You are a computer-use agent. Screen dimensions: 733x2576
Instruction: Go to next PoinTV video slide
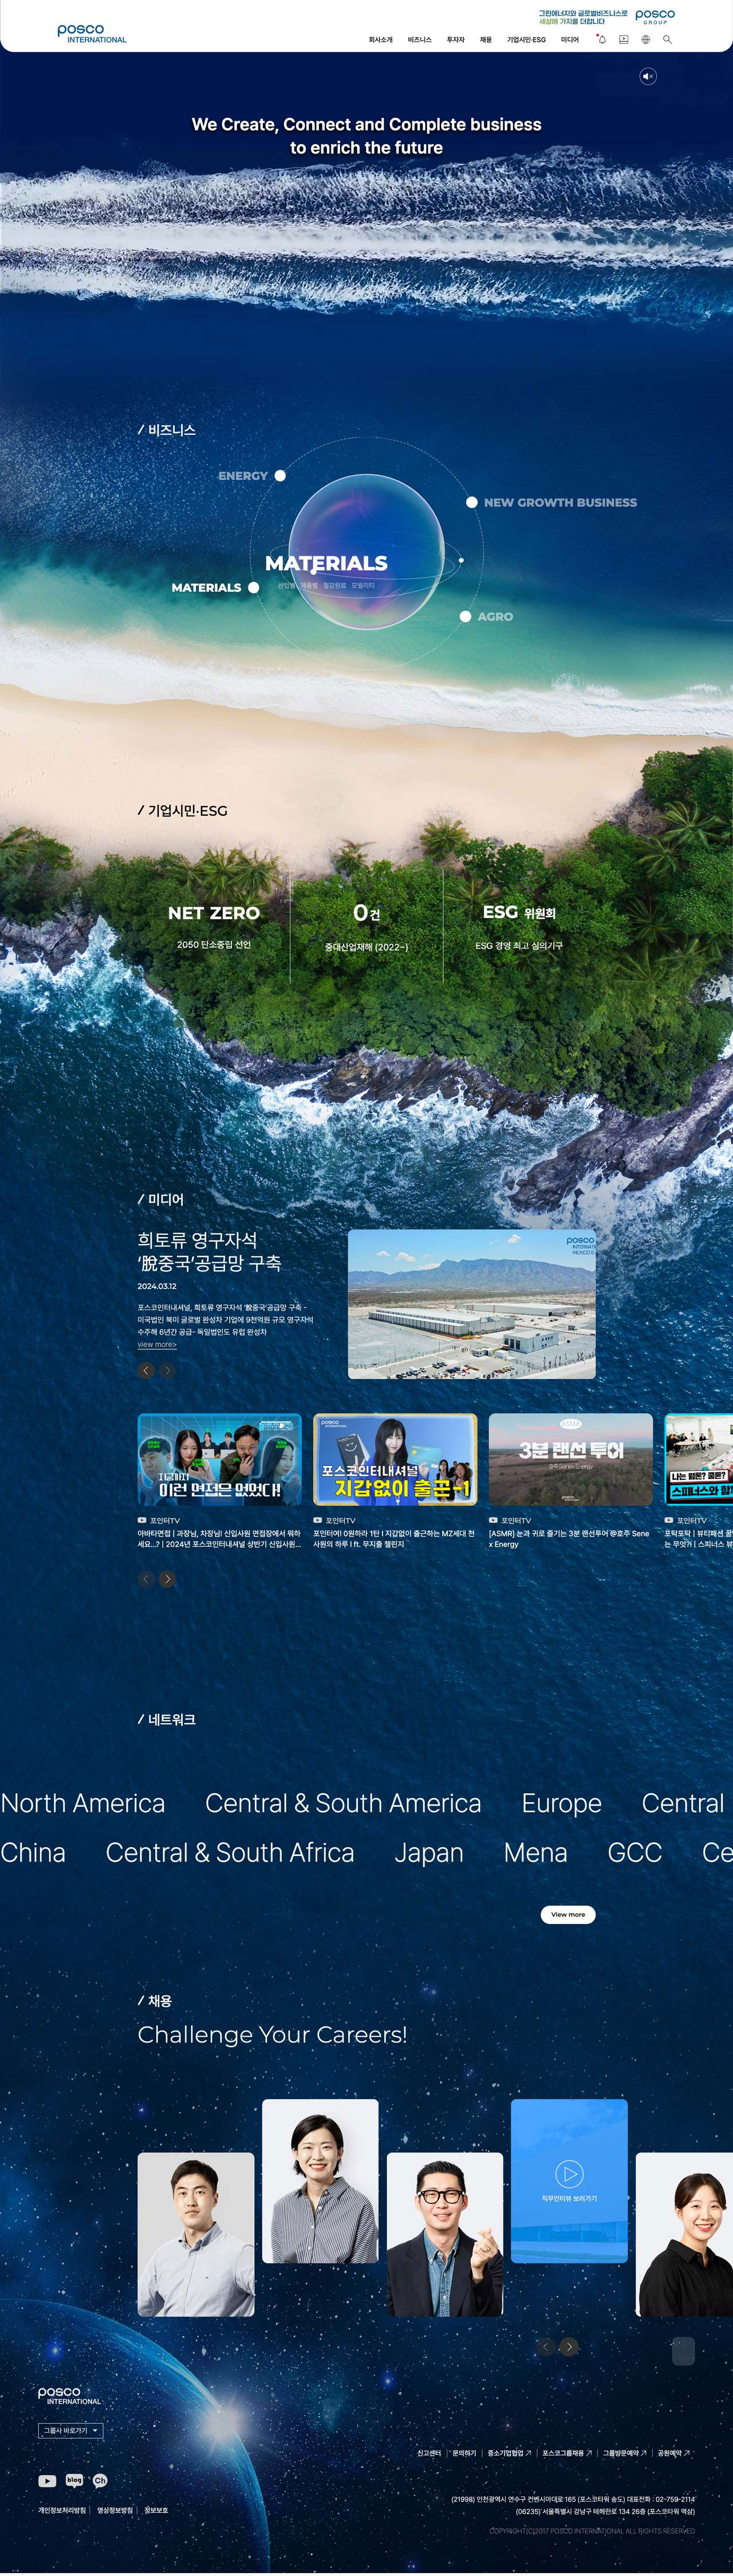[167, 1579]
